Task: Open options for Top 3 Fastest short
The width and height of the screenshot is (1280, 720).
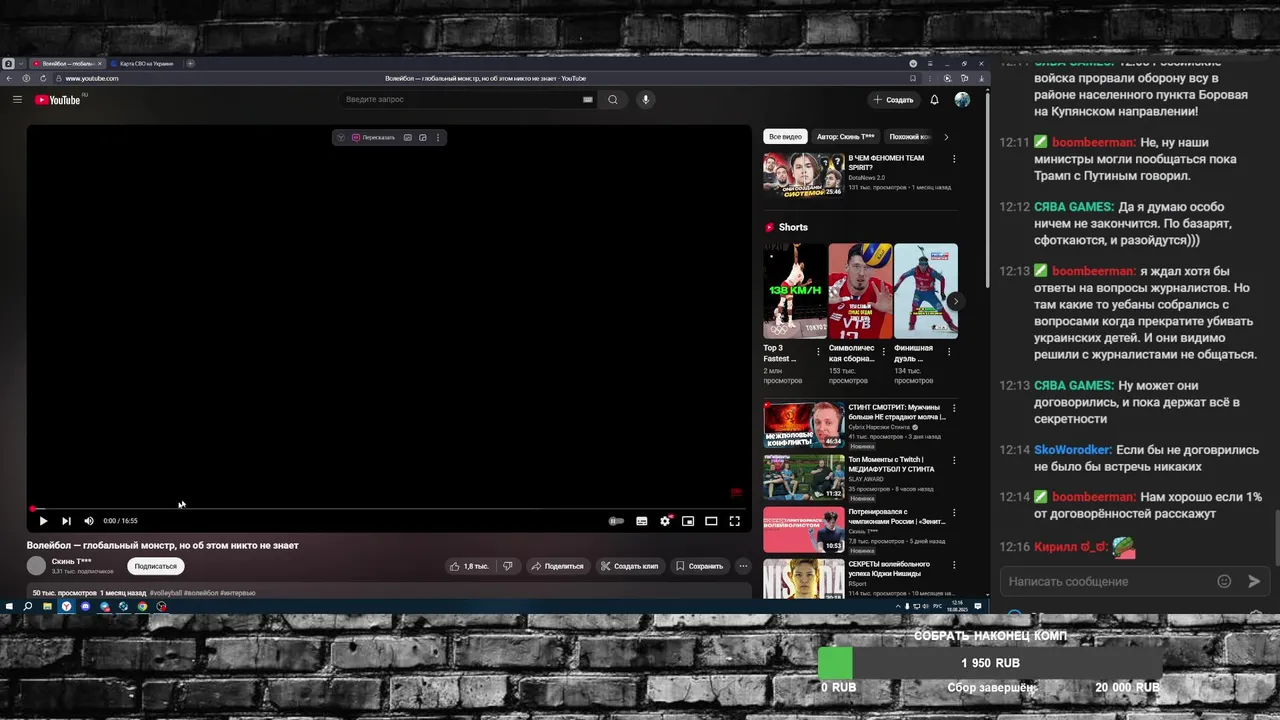Action: tap(818, 352)
